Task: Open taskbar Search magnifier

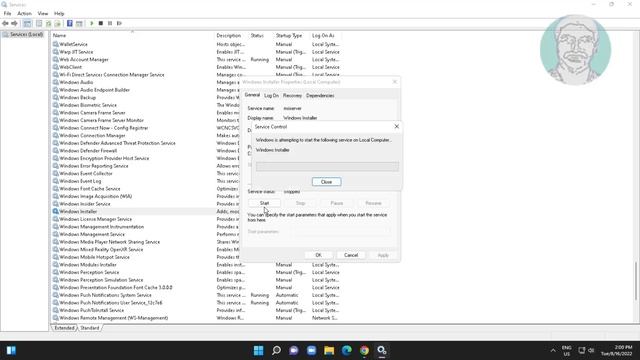Action: (x=276, y=350)
